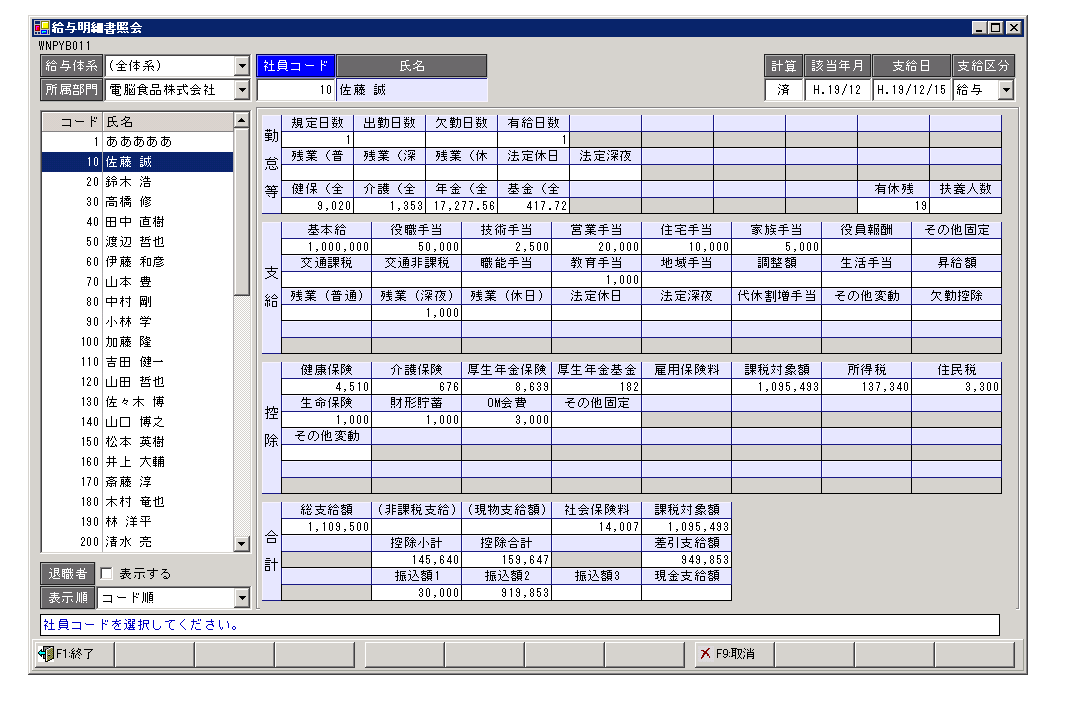The width and height of the screenshot is (1075, 708).
Task: Click the 社員コード input field
Action: [295, 90]
